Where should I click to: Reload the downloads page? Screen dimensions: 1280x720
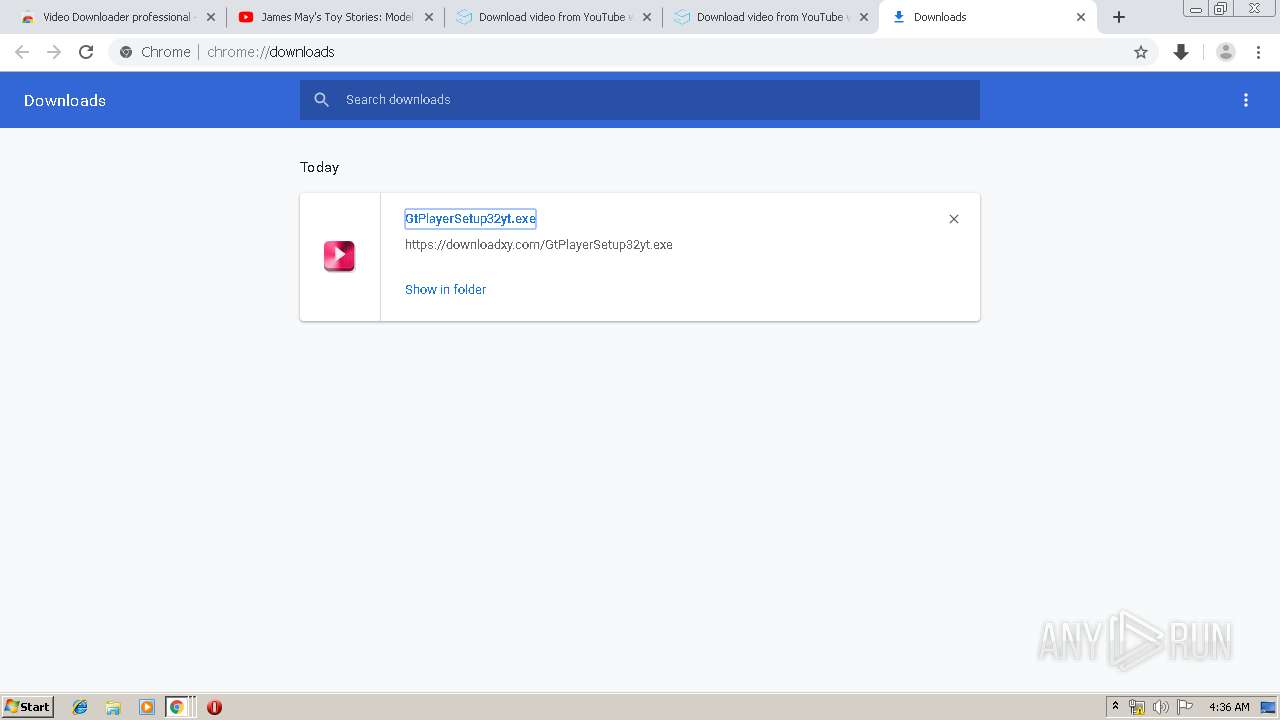(86, 52)
